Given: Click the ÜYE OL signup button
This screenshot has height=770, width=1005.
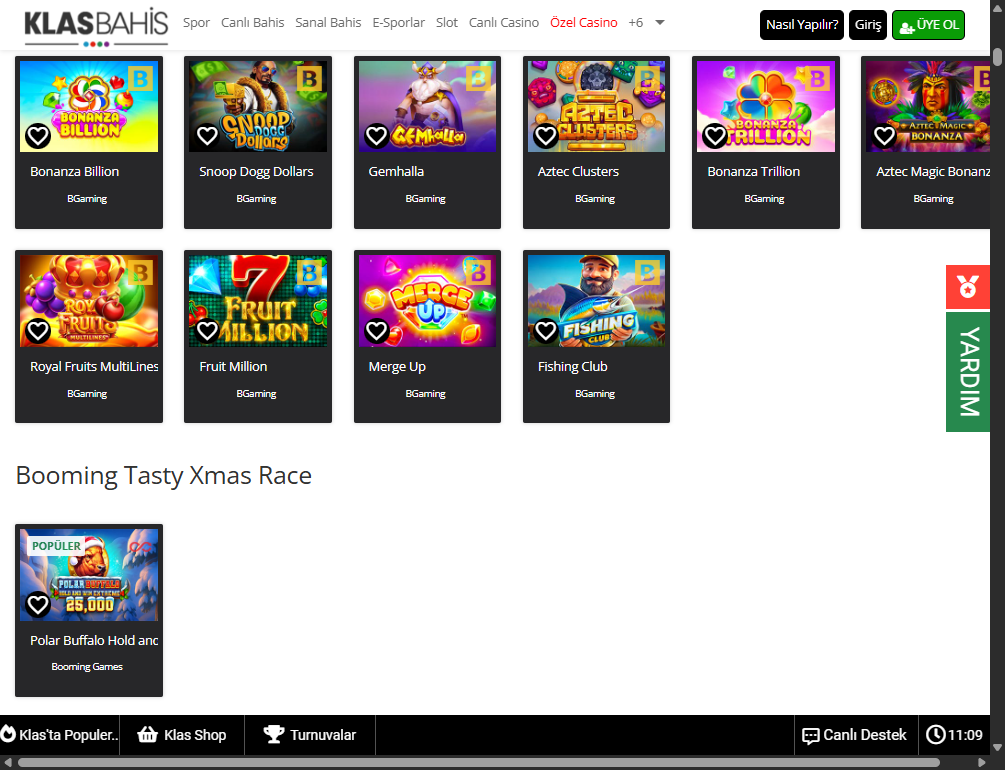Looking at the screenshot, I should click(927, 25).
